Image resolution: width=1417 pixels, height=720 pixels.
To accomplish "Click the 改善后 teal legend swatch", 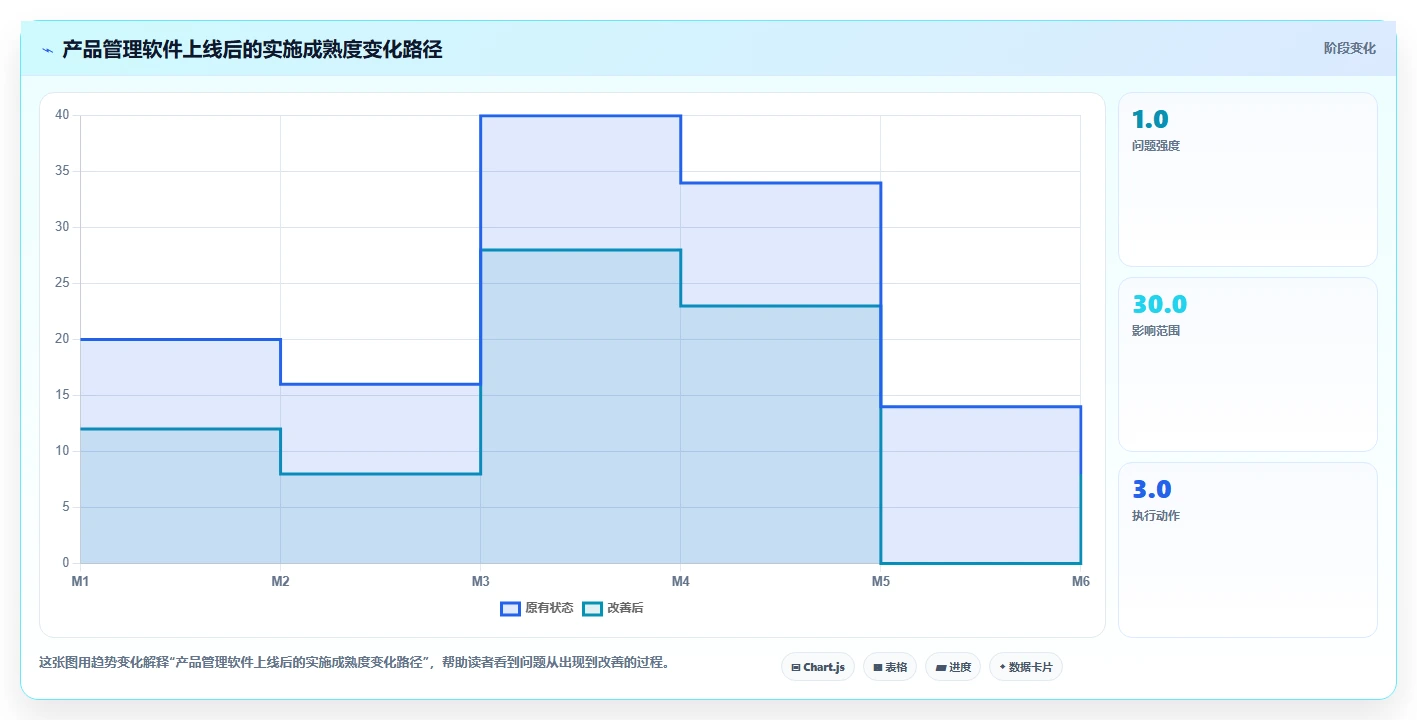I will coord(592,608).
